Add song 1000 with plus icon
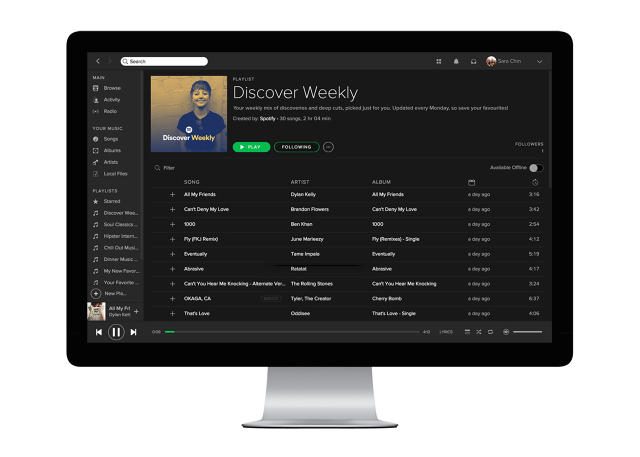Image resolution: width=640 pixels, height=457 pixels. (x=172, y=224)
